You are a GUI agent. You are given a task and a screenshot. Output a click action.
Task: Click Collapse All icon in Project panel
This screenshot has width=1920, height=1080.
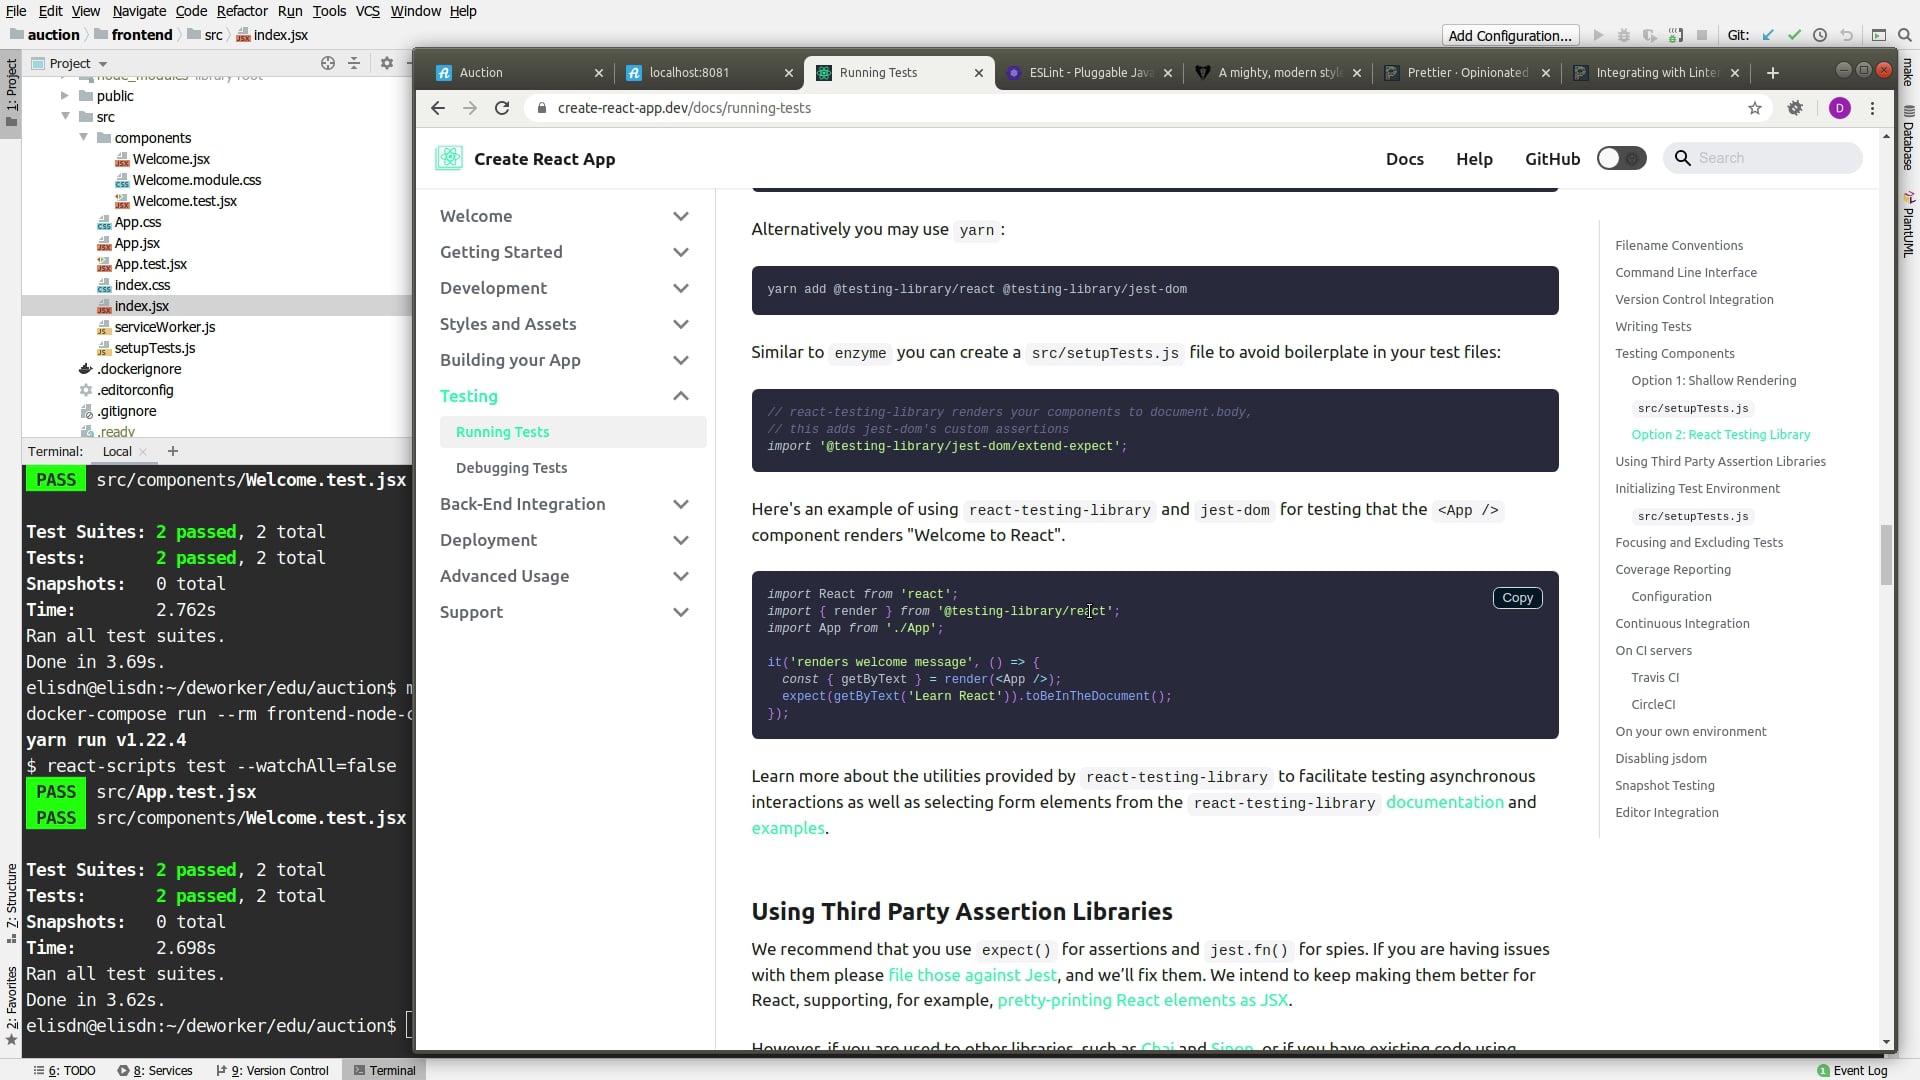coord(354,63)
